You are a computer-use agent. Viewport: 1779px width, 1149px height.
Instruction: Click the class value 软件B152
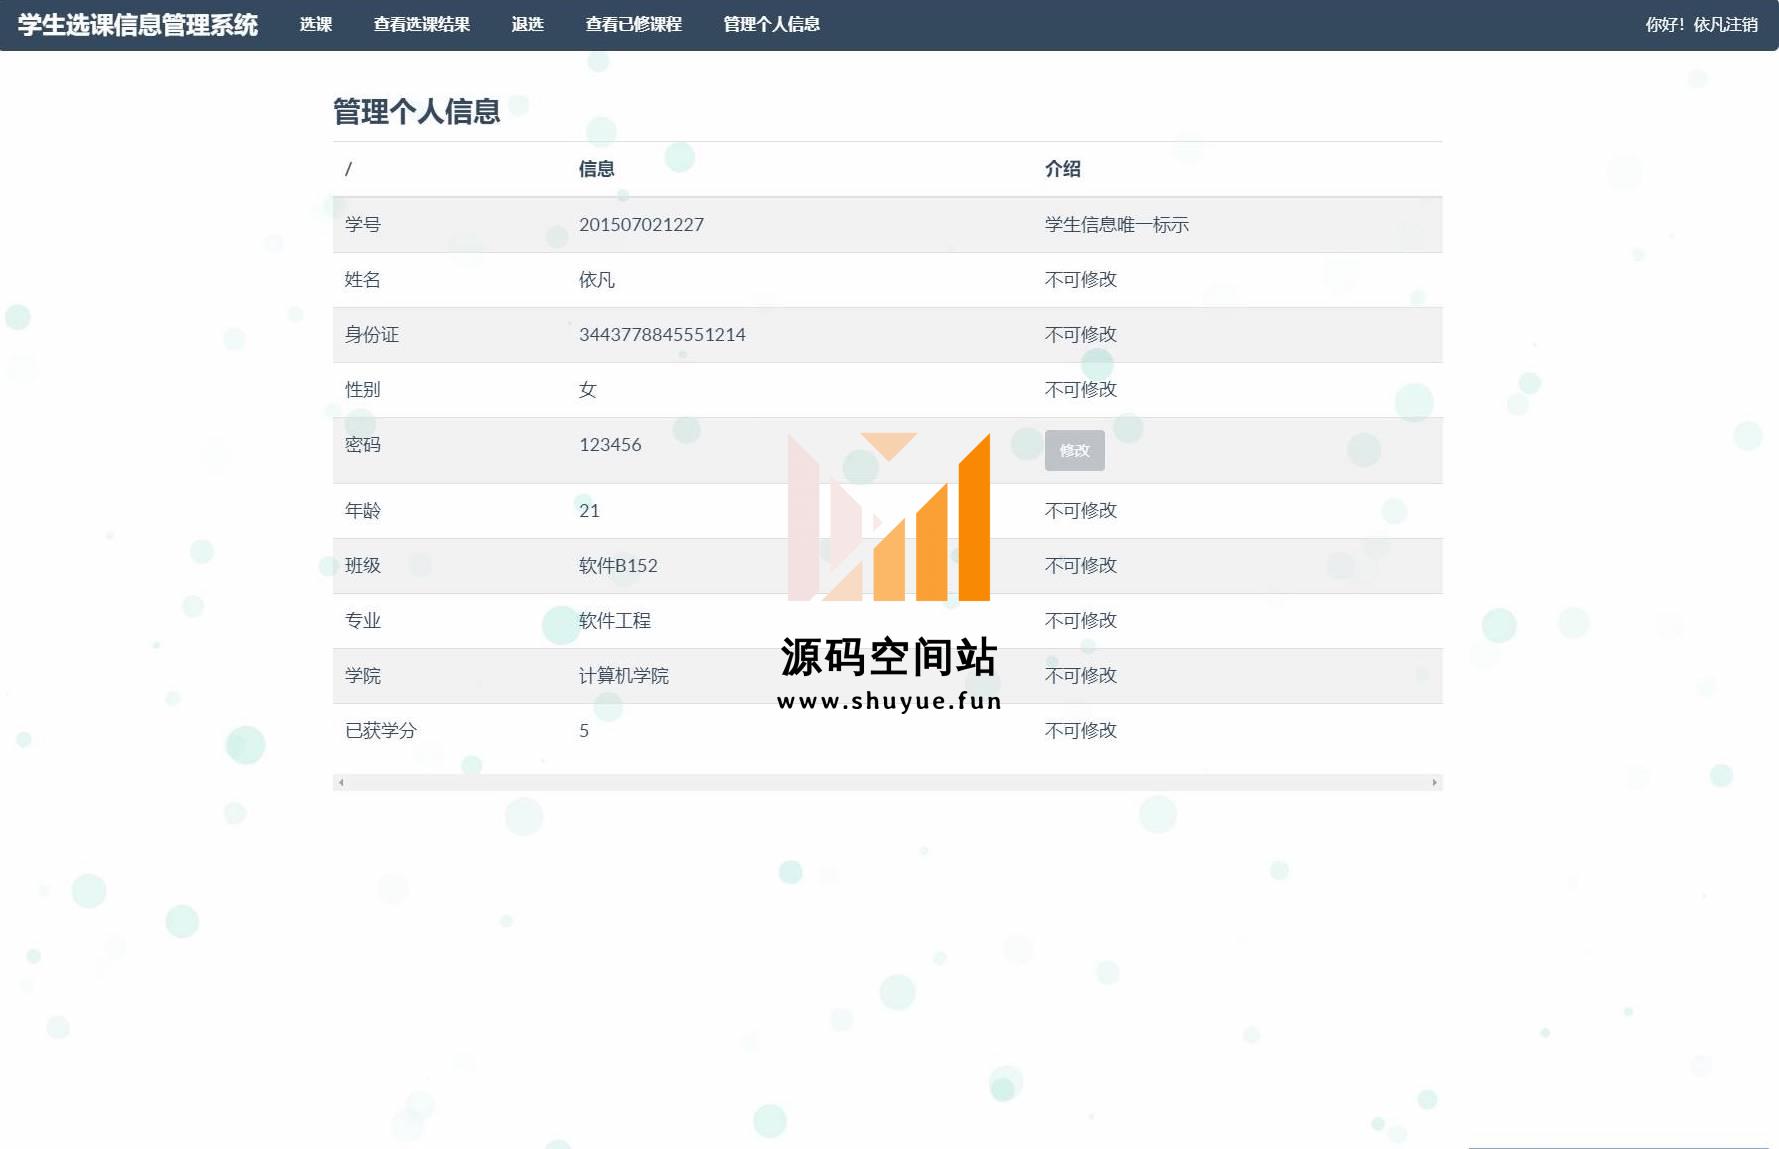[618, 565]
